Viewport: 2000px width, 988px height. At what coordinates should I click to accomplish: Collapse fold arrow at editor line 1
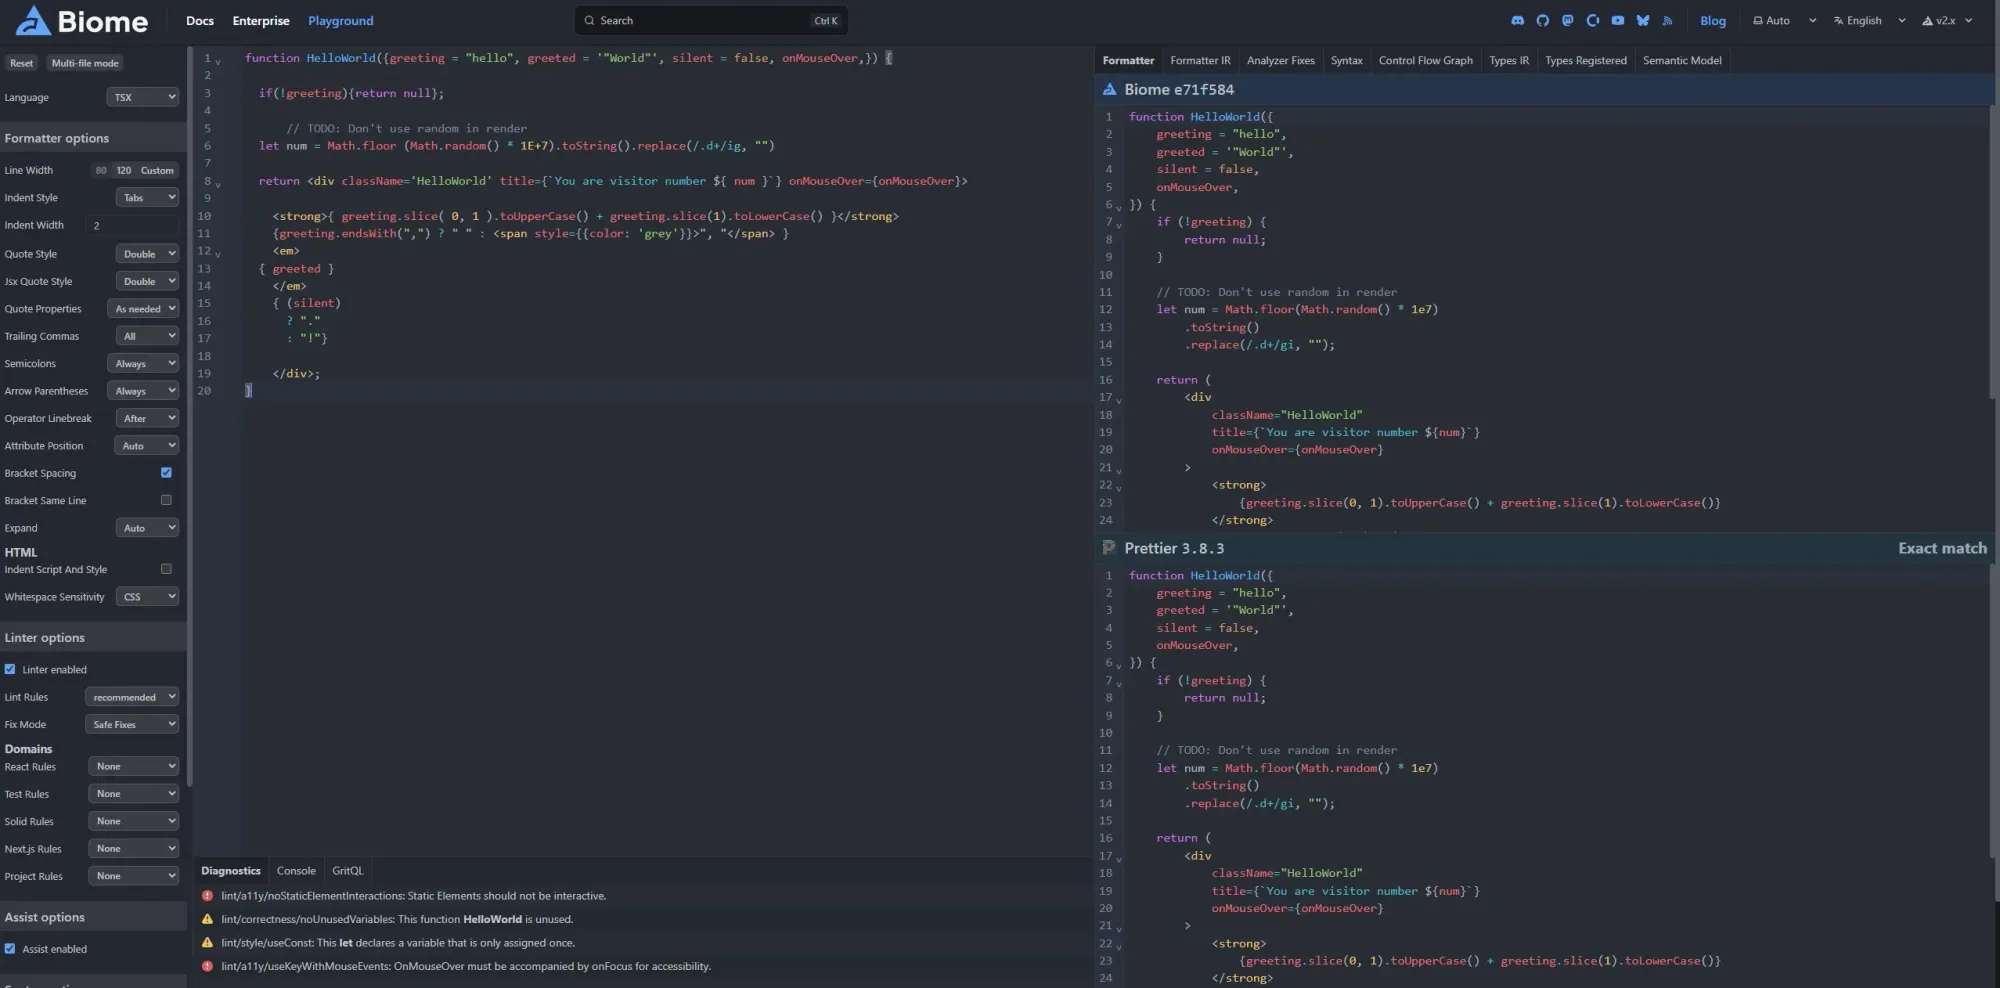pos(218,61)
